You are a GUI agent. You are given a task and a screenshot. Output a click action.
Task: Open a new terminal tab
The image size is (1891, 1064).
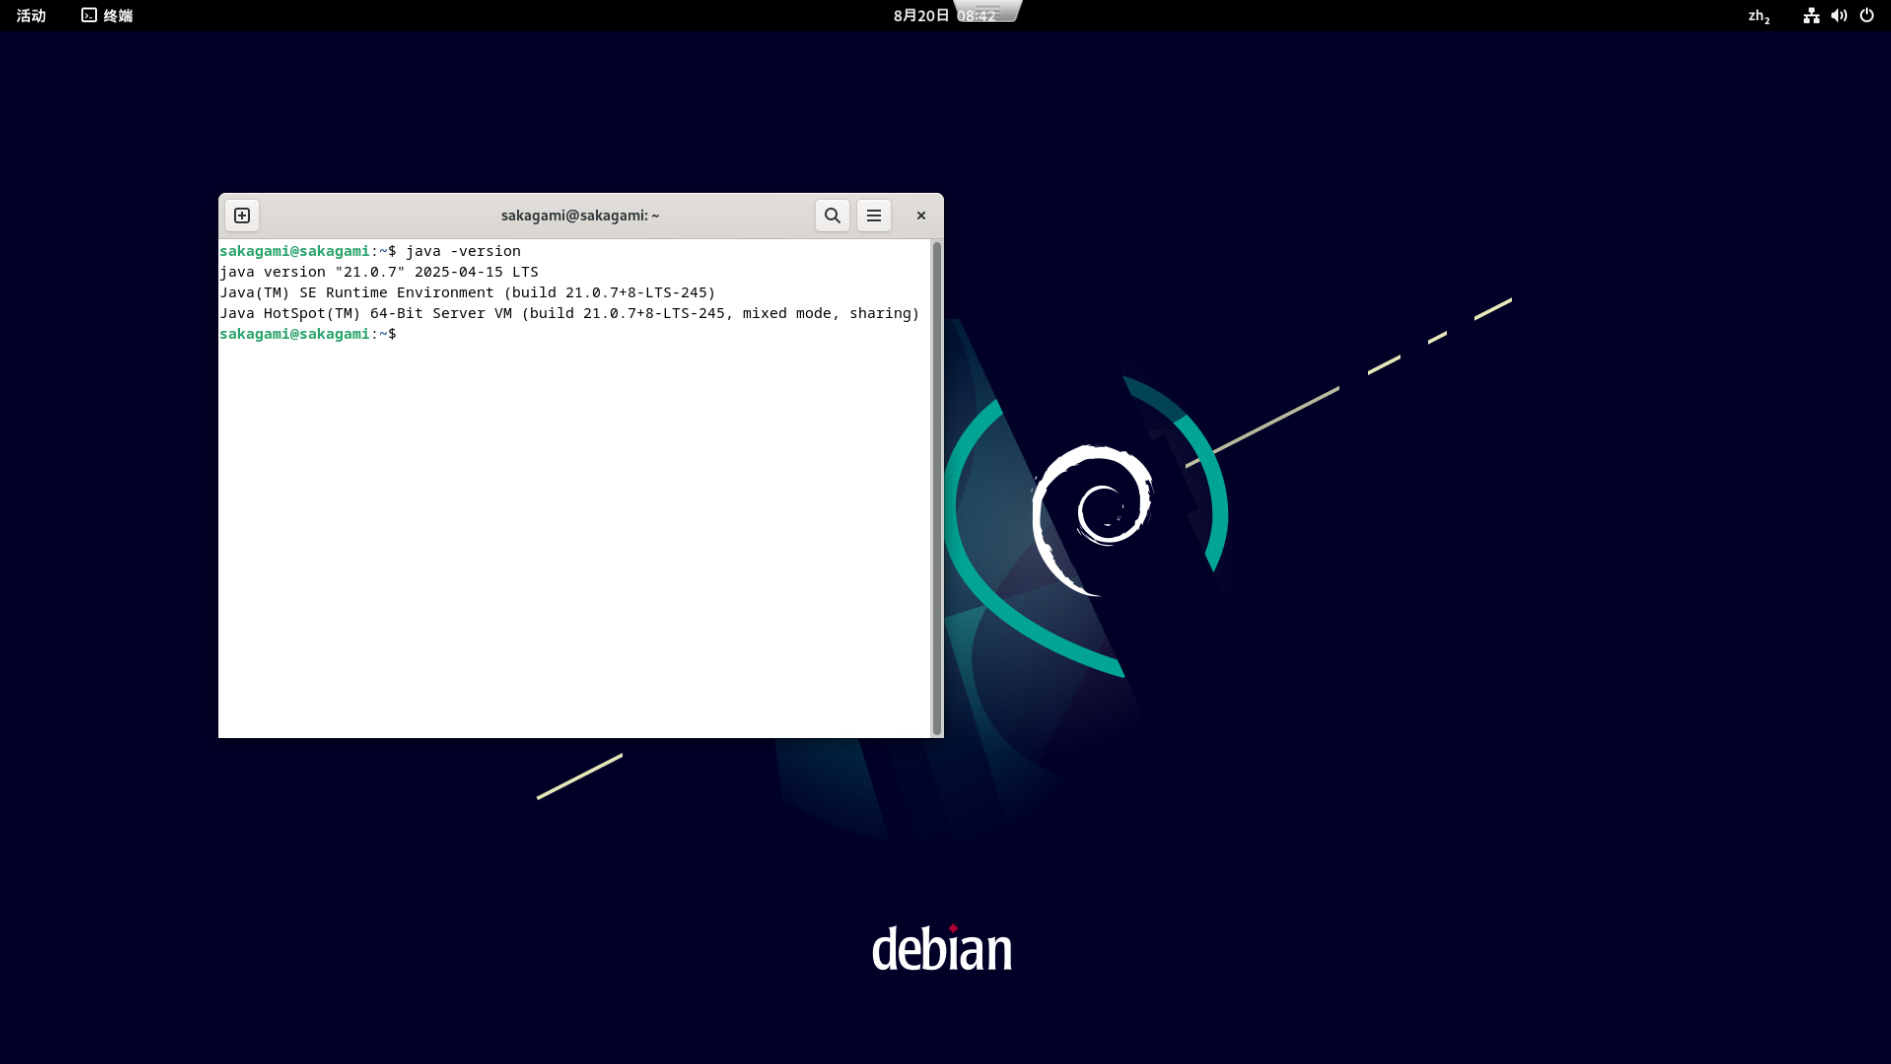click(242, 215)
